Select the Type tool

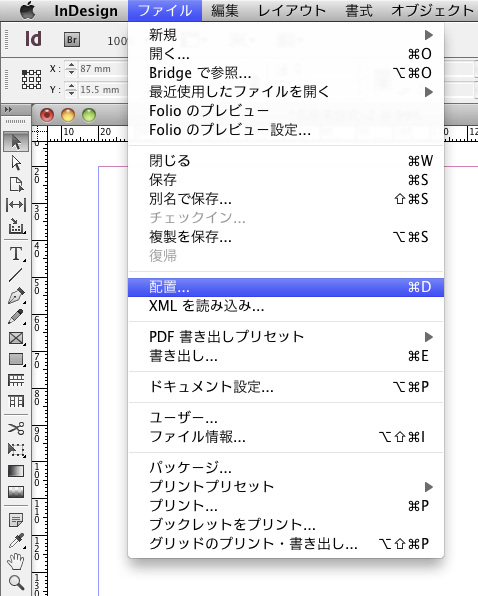tap(16, 254)
